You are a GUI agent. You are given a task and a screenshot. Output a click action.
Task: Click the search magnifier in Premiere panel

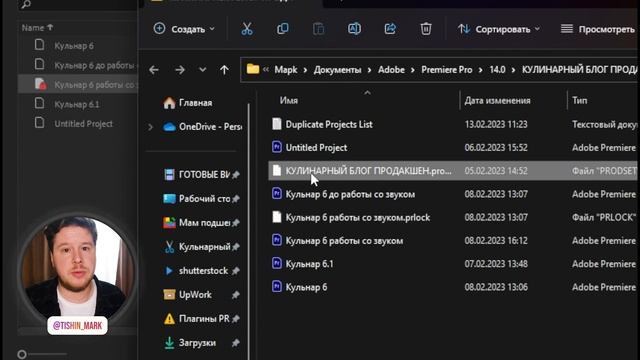26,4
